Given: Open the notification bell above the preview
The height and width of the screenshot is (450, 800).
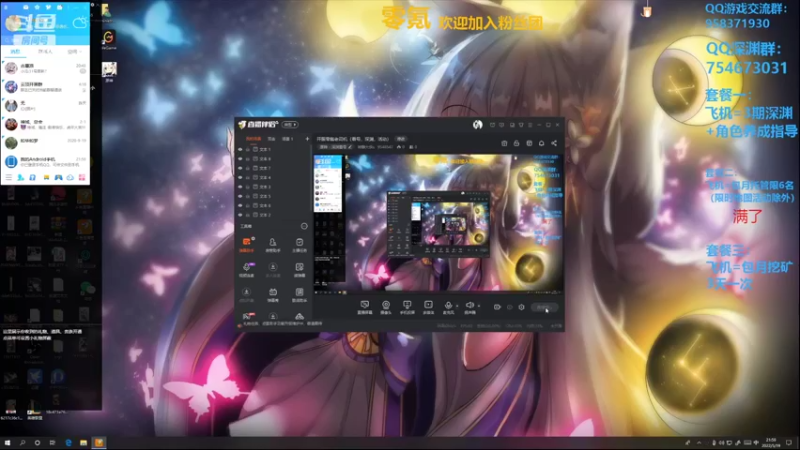Looking at the screenshot, I should [542, 143].
